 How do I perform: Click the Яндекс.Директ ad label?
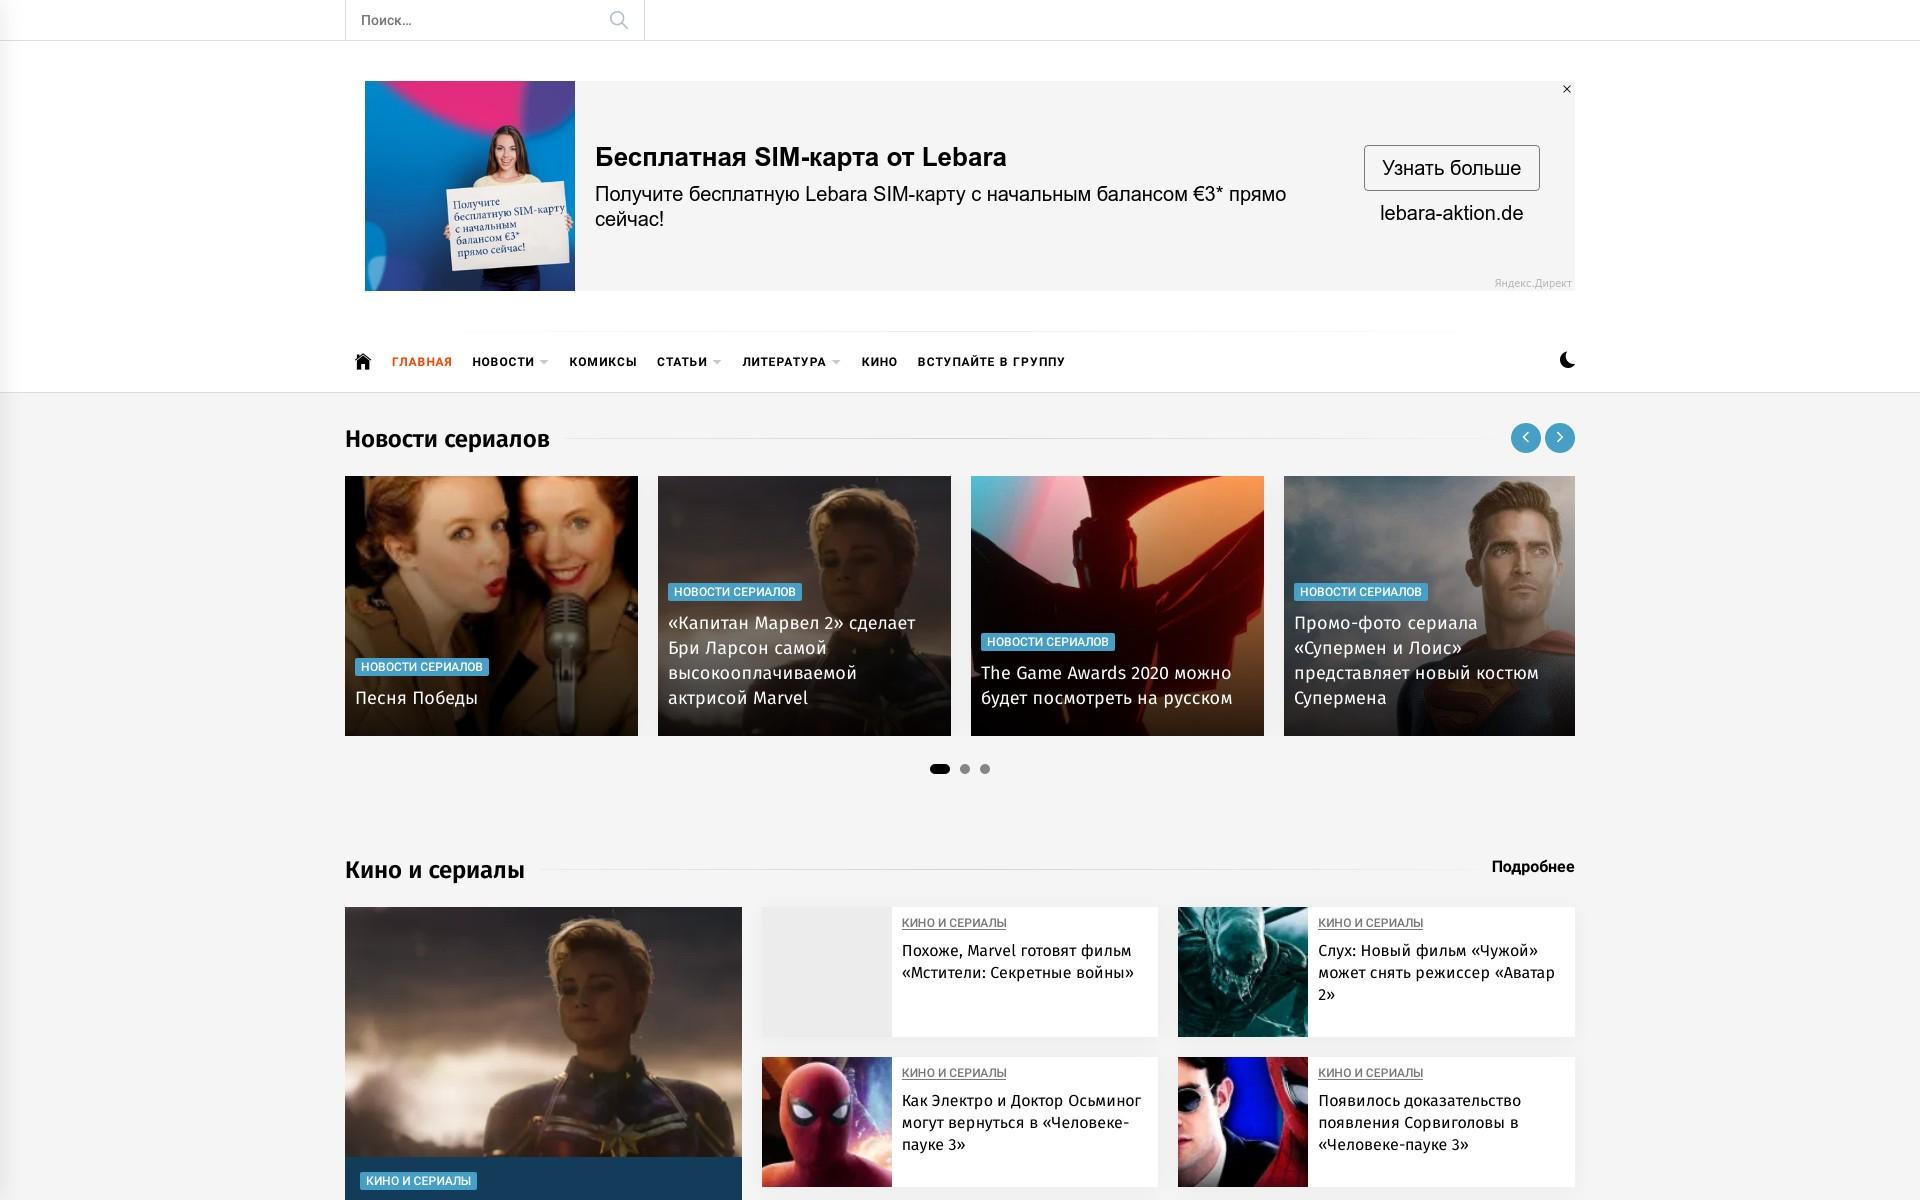tap(1533, 284)
